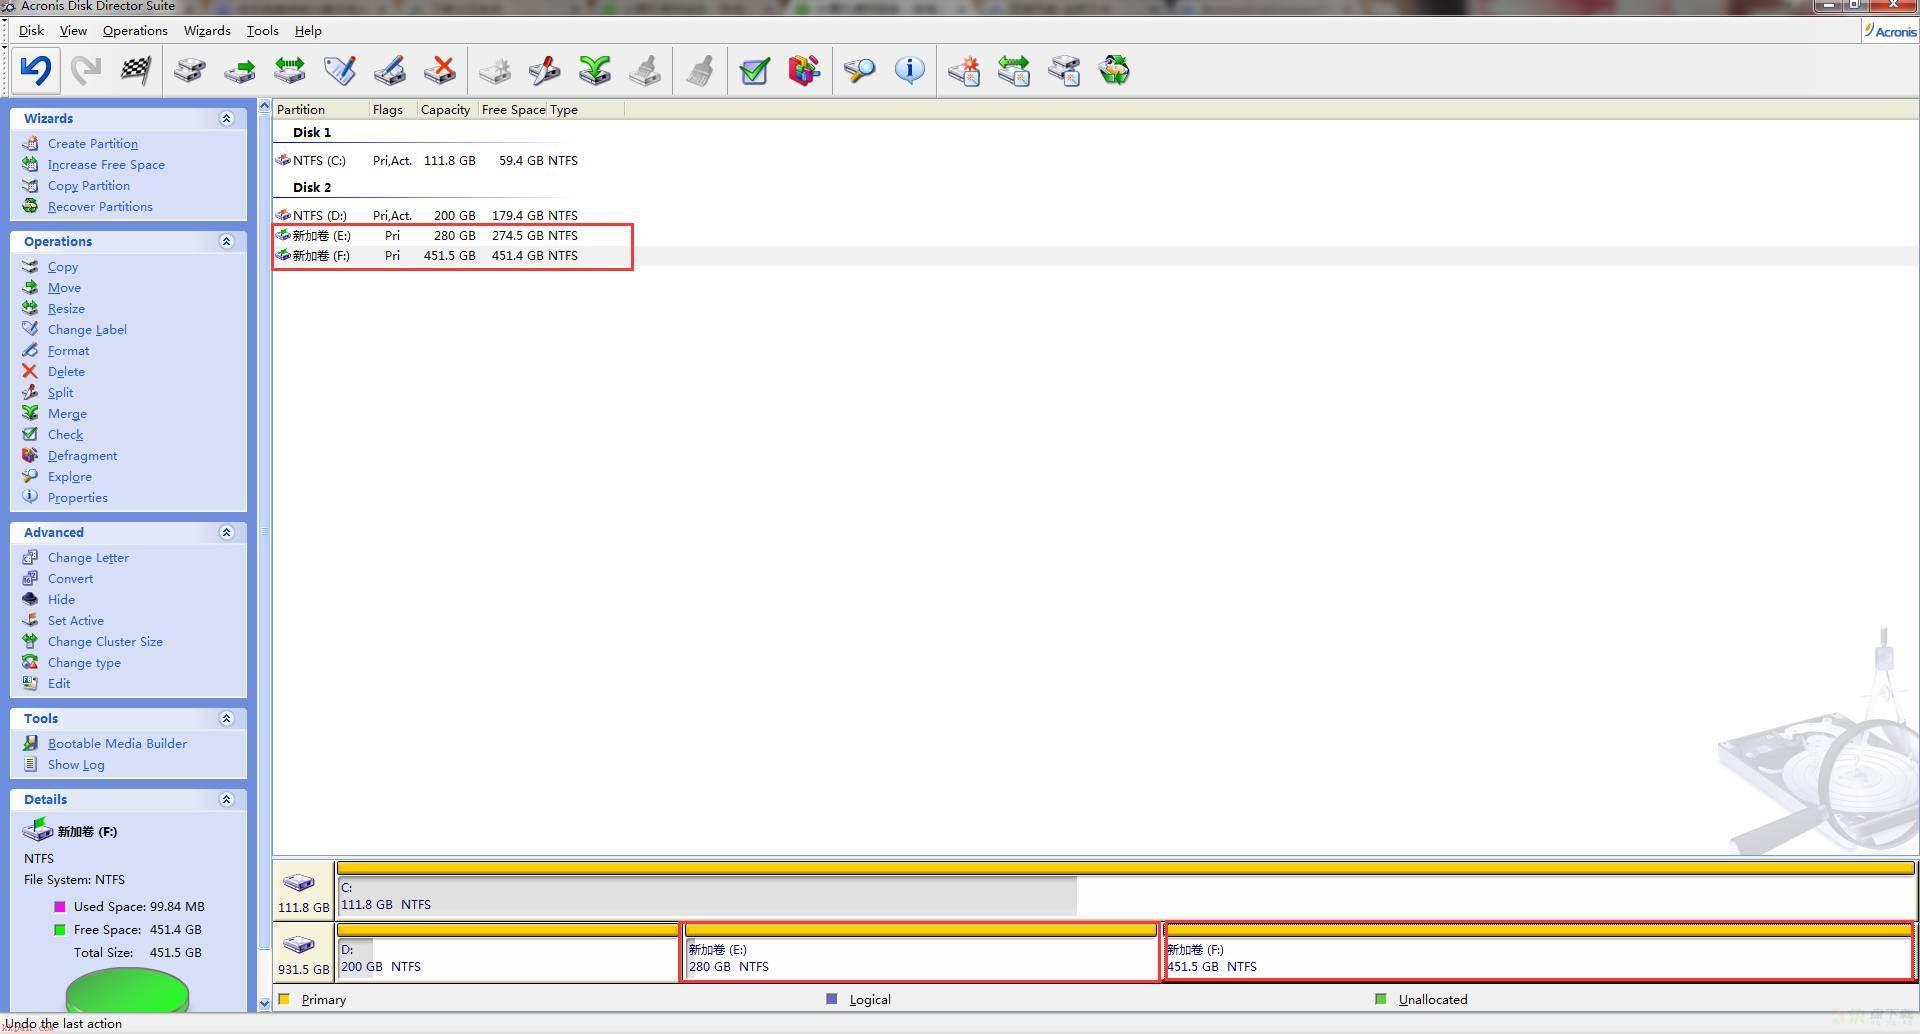
Task: Click the Set Active link
Action: [75, 621]
